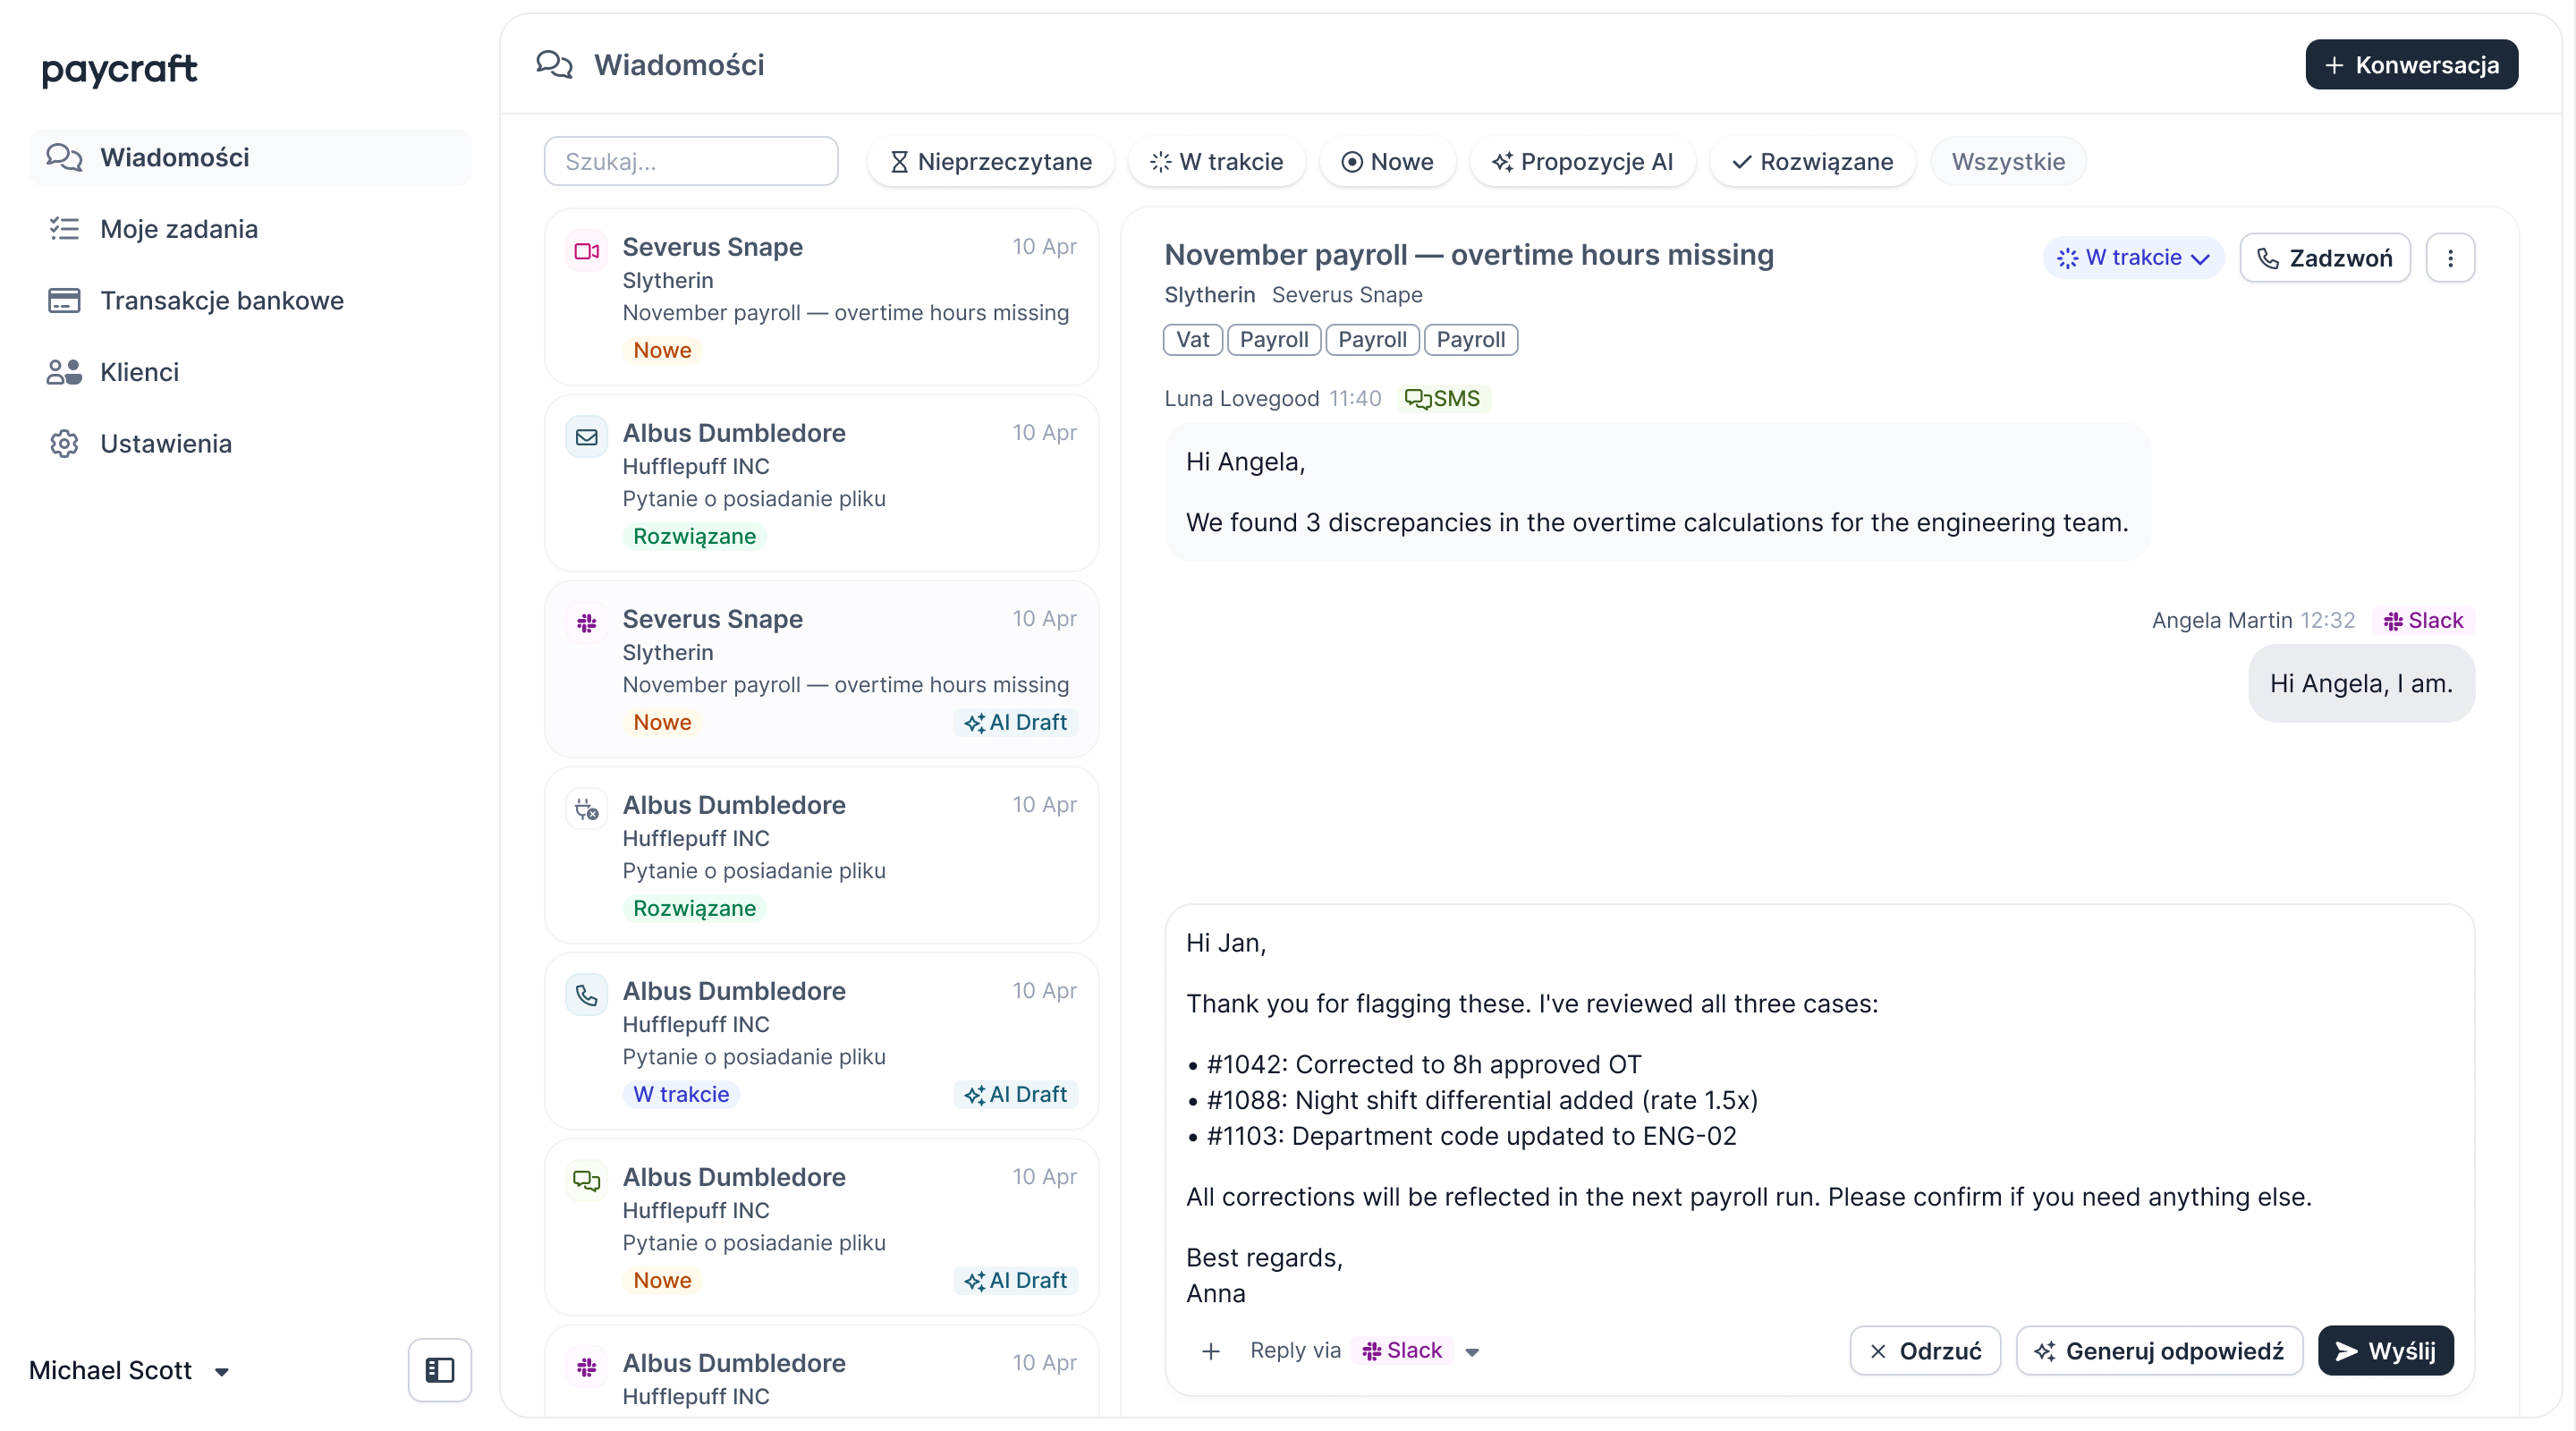
Task: Click AI Draft badge on Albus Dumbledore Nowe card
Action: pyautogui.click(x=1016, y=1280)
